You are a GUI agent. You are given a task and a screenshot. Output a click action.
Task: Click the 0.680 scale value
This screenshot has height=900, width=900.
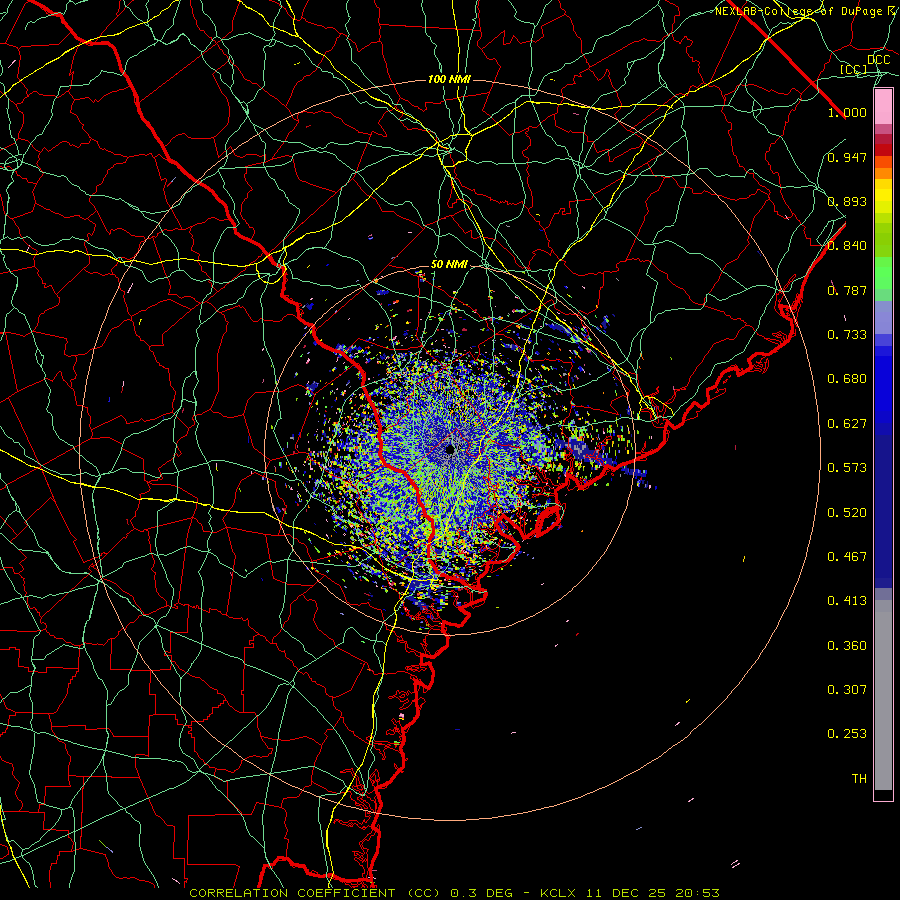(x=847, y=379)
